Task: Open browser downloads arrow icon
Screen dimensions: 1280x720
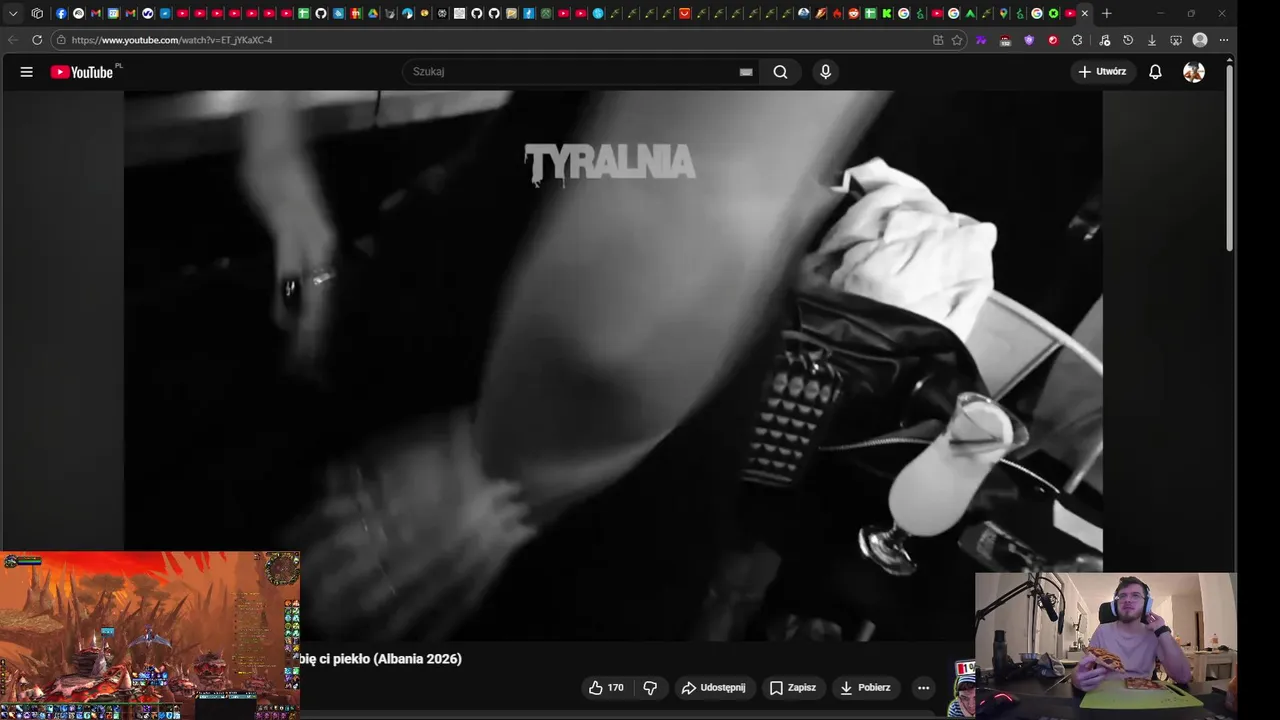Action: [x=1152, y=40]
